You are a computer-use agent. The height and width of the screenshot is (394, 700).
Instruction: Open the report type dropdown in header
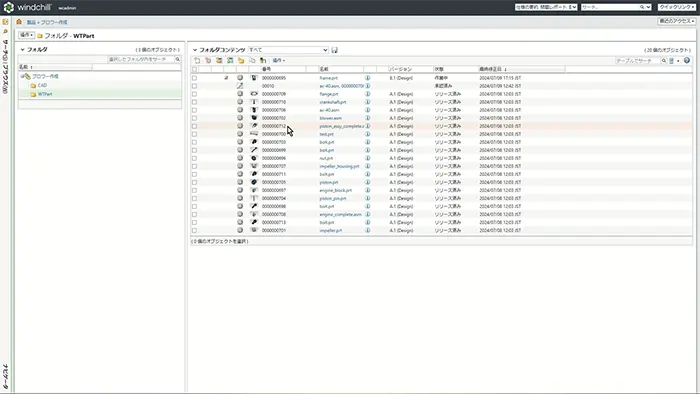[x=546, y=7]
